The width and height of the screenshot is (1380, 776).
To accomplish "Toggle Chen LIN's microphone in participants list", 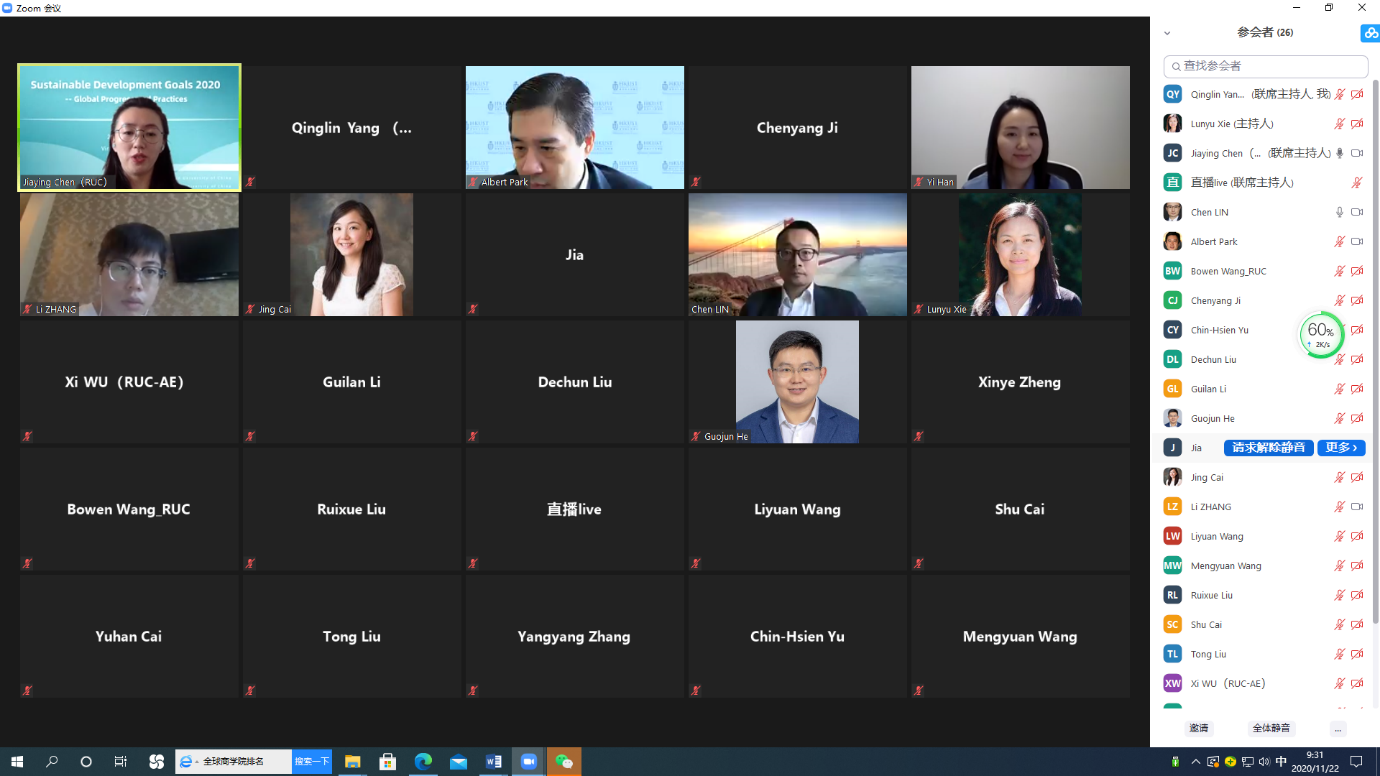I will [x=1339, y=212].
